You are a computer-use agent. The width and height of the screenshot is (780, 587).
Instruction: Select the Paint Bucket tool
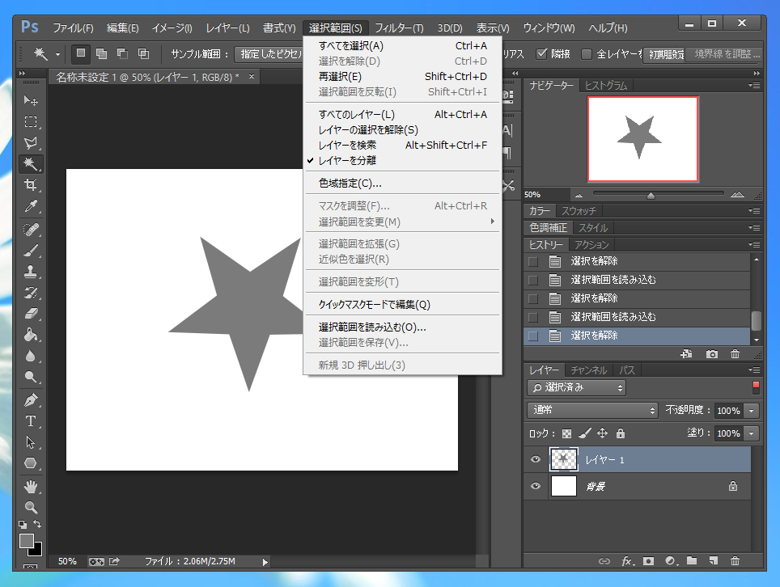point(30,334)
